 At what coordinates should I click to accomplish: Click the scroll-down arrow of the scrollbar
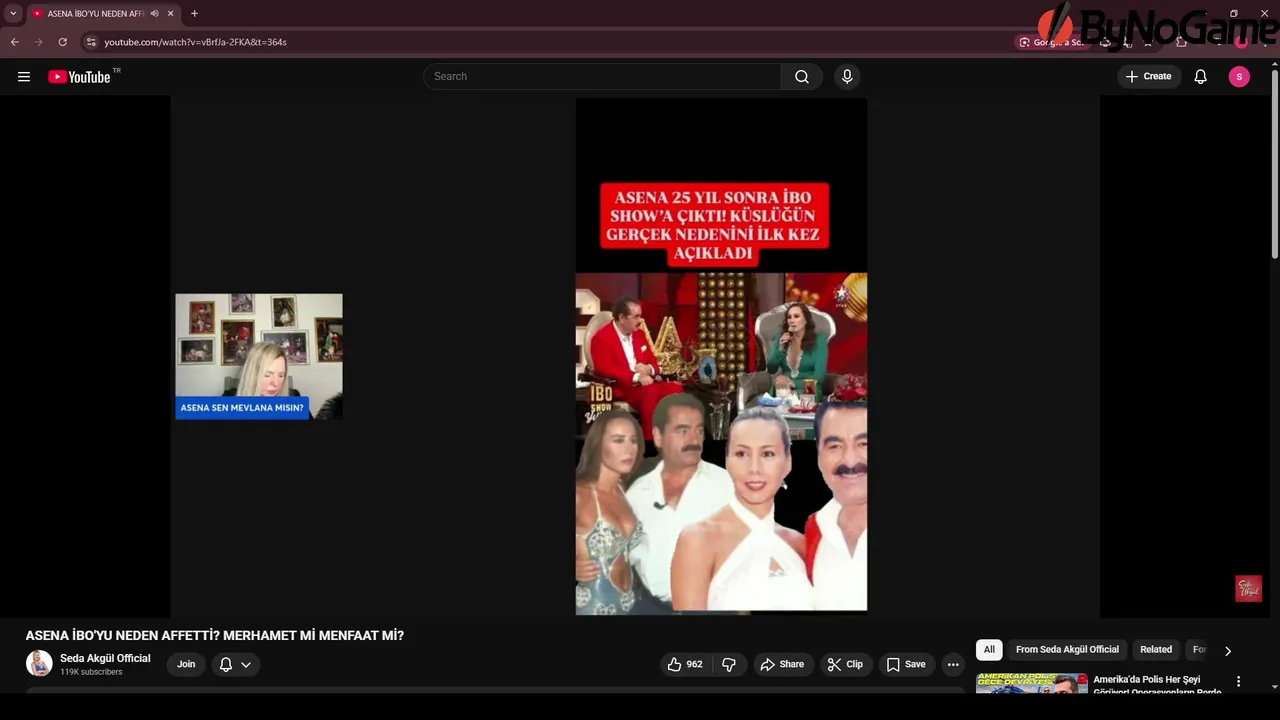[x=1274, y=687]
